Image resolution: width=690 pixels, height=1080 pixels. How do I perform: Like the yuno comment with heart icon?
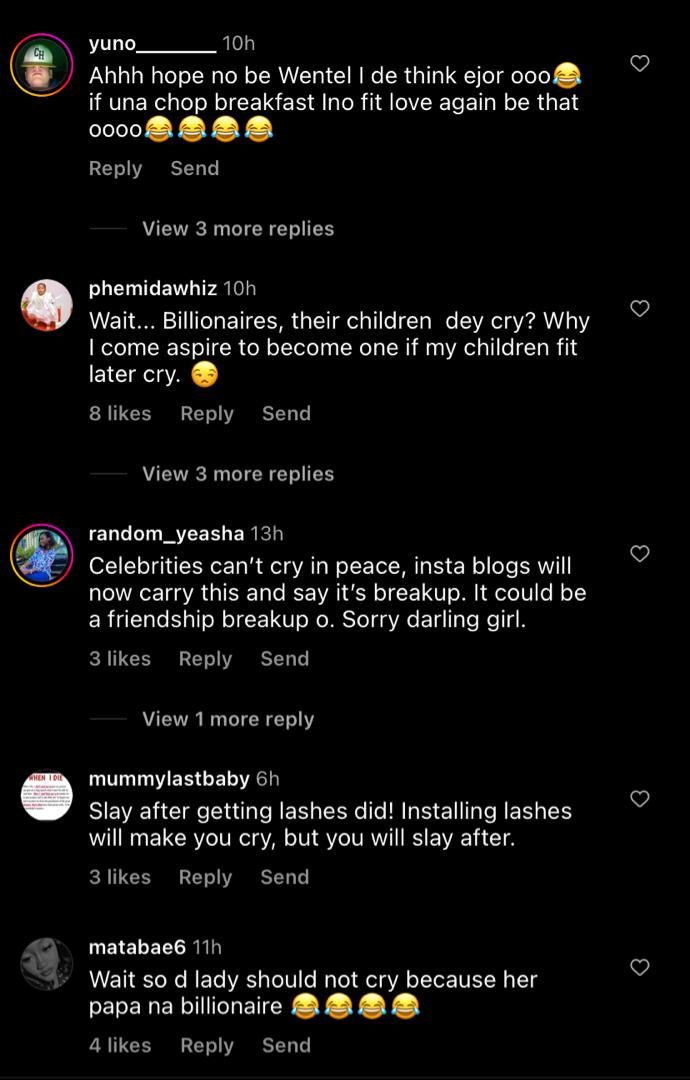pos(640,64)
